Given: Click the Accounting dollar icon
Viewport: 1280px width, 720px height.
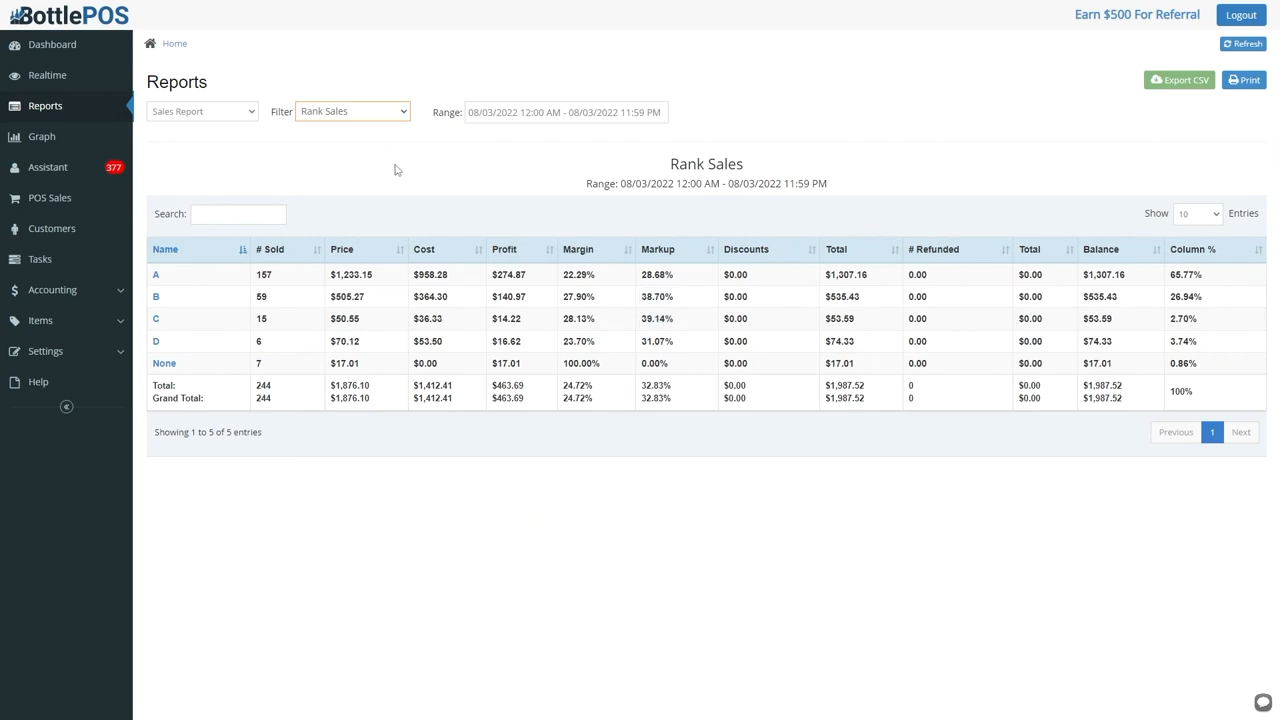Looking at the screenshot, I should click(14, 290).
